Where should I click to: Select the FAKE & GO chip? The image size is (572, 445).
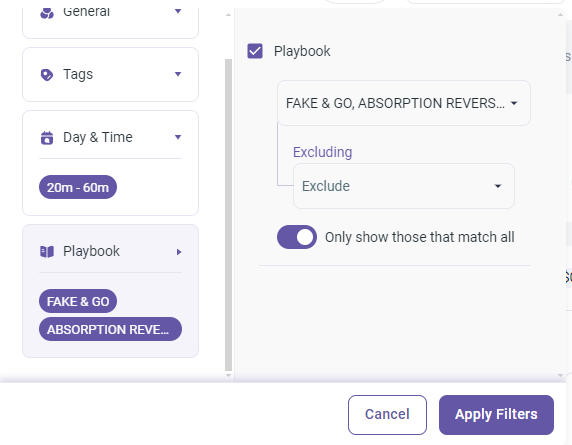click(78, 301)
